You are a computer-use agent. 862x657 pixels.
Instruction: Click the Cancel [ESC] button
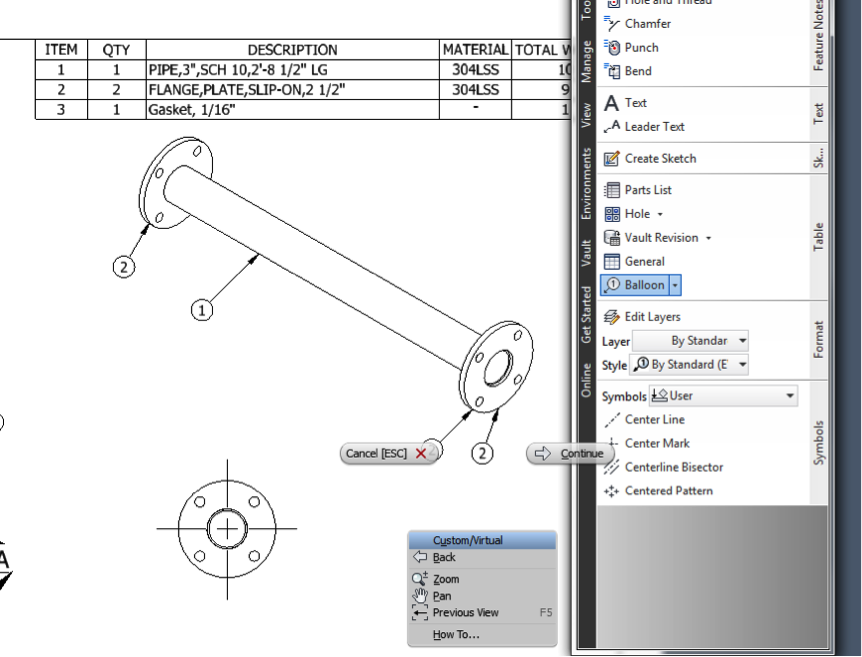(x=388, y=454)
